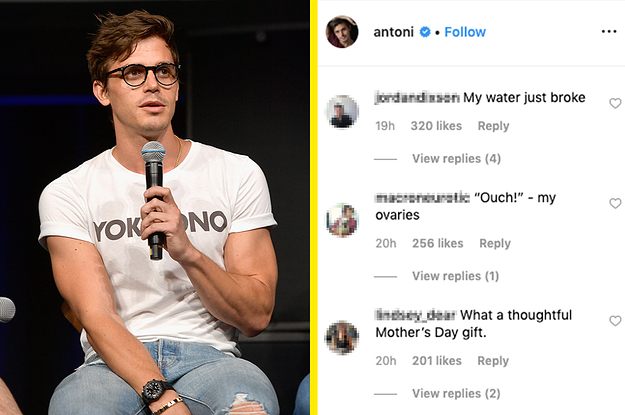This screenshot has width=625, height=415.
Task: Open the three-dot more options menu
Action: tap(609, 31)
